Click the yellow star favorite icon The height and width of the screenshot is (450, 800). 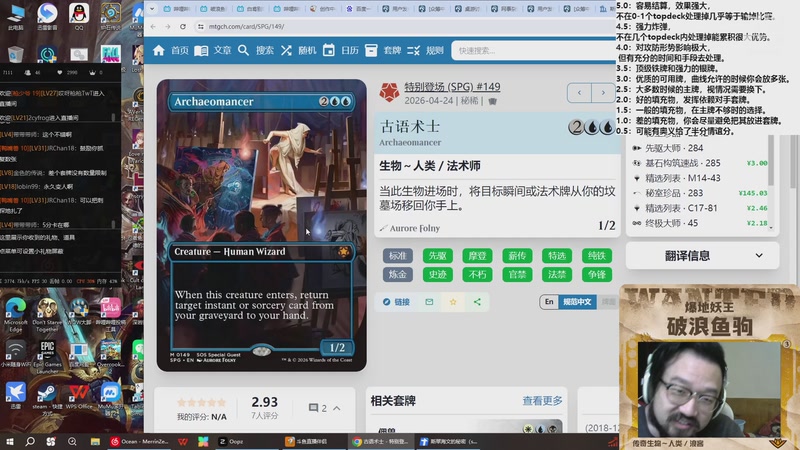(x=453, y=302)
